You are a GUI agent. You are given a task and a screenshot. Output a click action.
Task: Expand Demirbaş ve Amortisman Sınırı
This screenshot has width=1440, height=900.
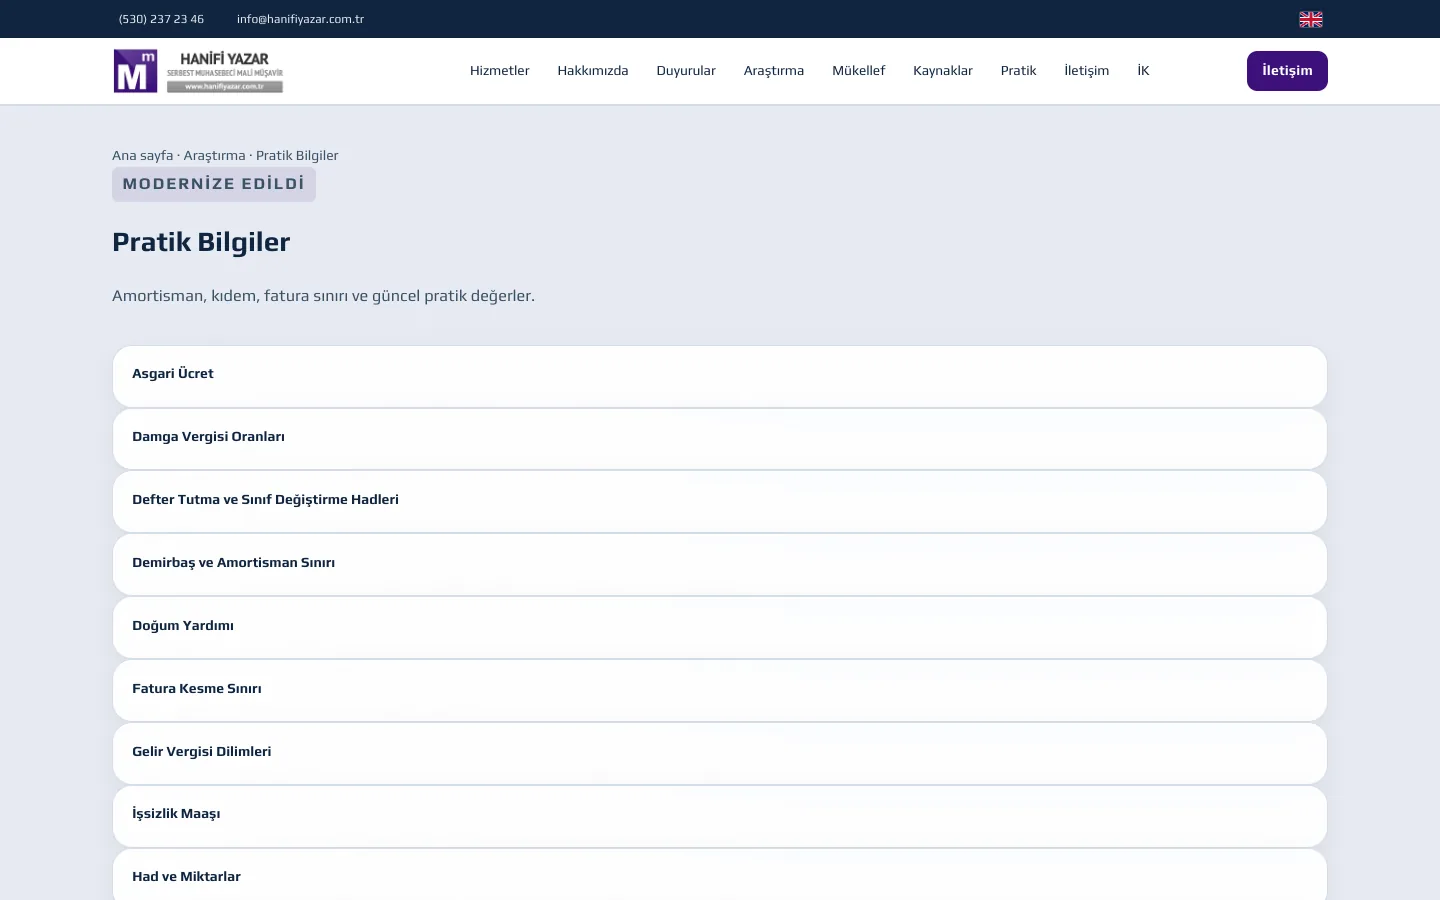(x=720, y=565)
